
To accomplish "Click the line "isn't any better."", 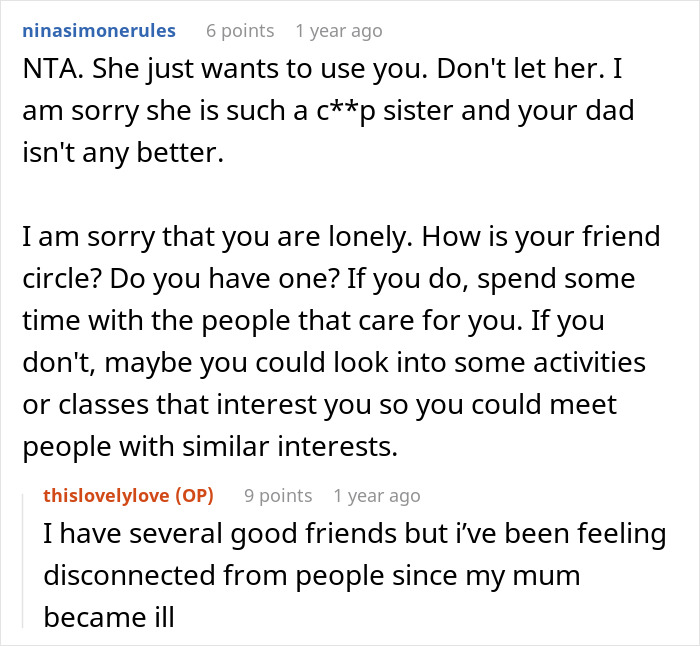I will 123,153.
